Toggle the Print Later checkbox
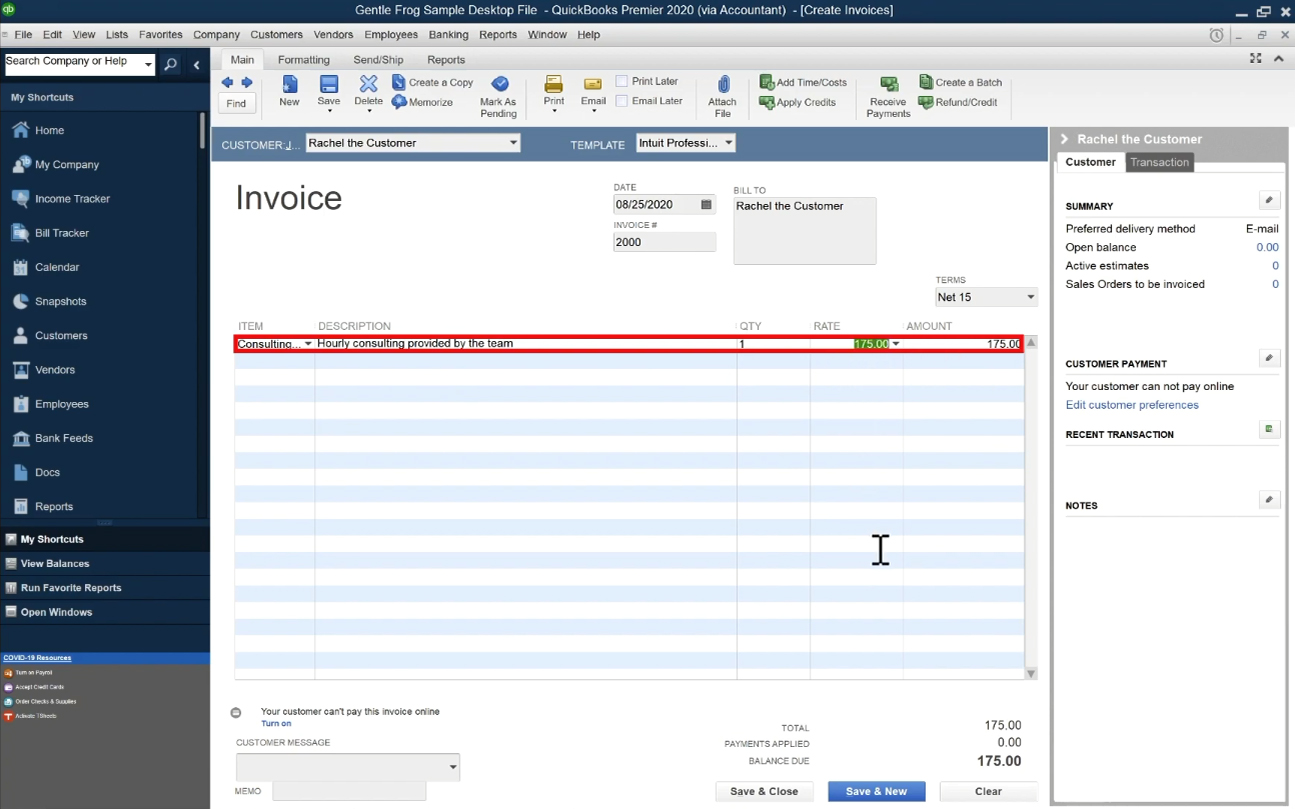 point(622,81)
